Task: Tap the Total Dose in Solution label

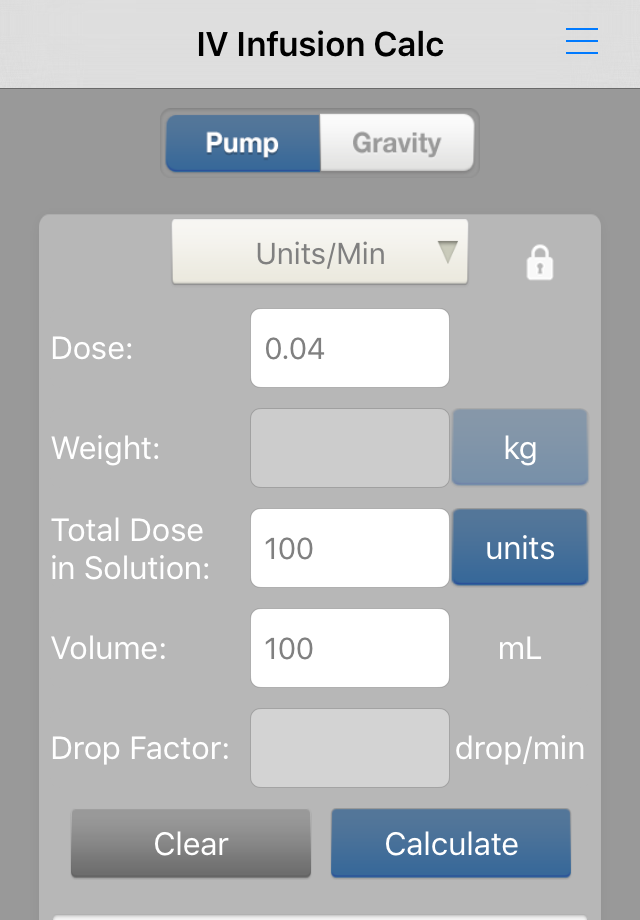Action: click(130, 549)
